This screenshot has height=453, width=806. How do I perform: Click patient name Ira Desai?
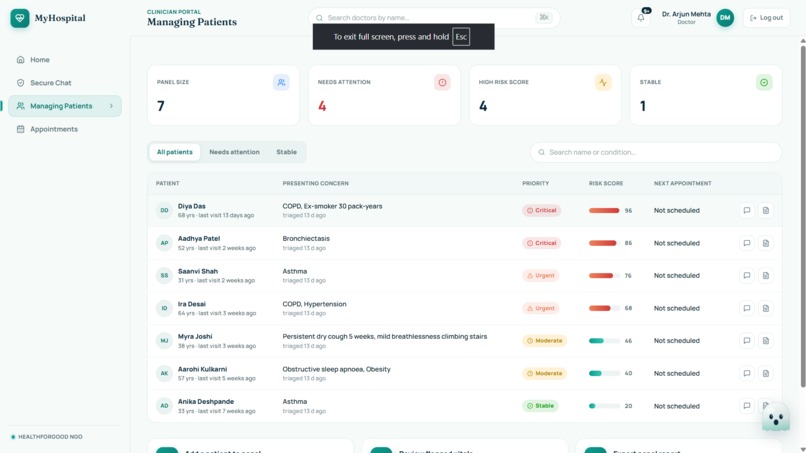tap(192, 304)
